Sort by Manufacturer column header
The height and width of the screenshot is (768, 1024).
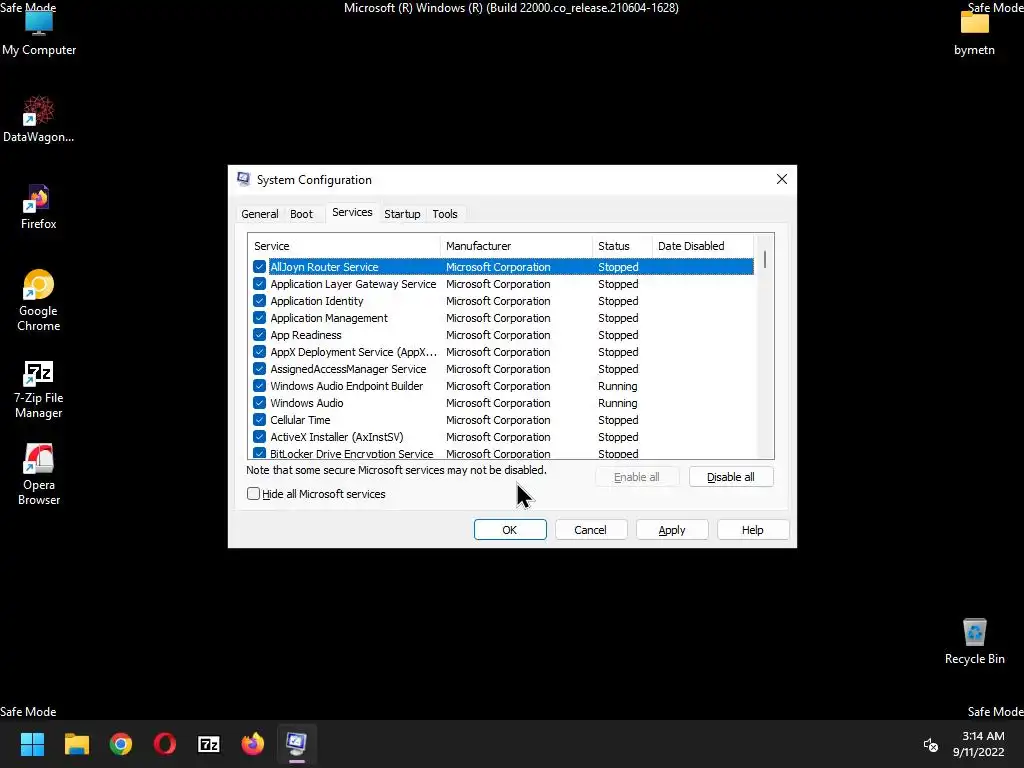point(516,246)
